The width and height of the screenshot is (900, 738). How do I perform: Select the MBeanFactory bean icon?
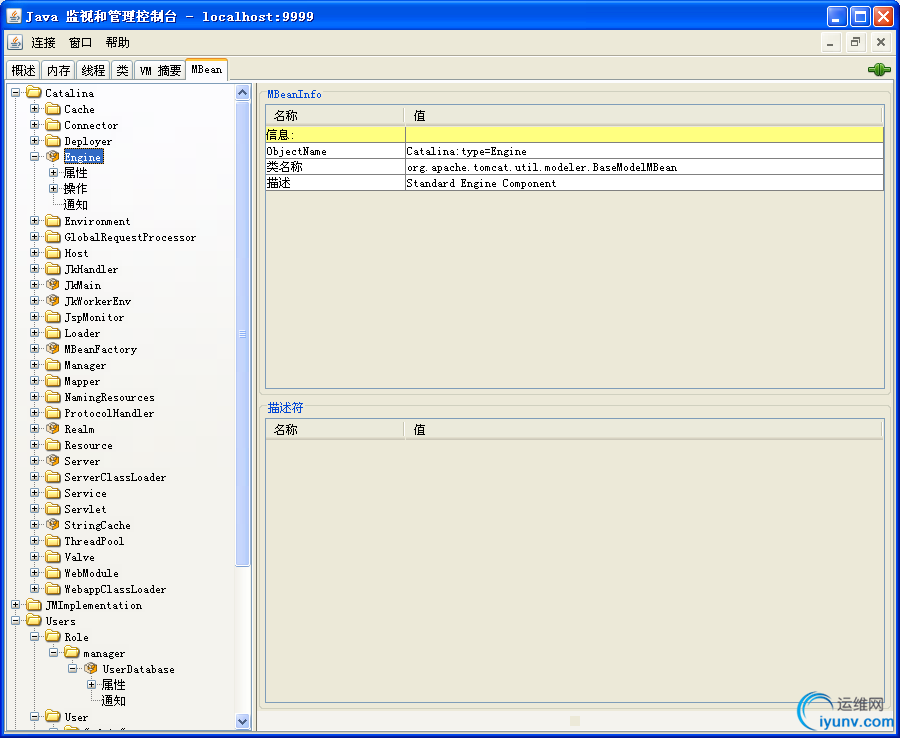click(53, 348)
